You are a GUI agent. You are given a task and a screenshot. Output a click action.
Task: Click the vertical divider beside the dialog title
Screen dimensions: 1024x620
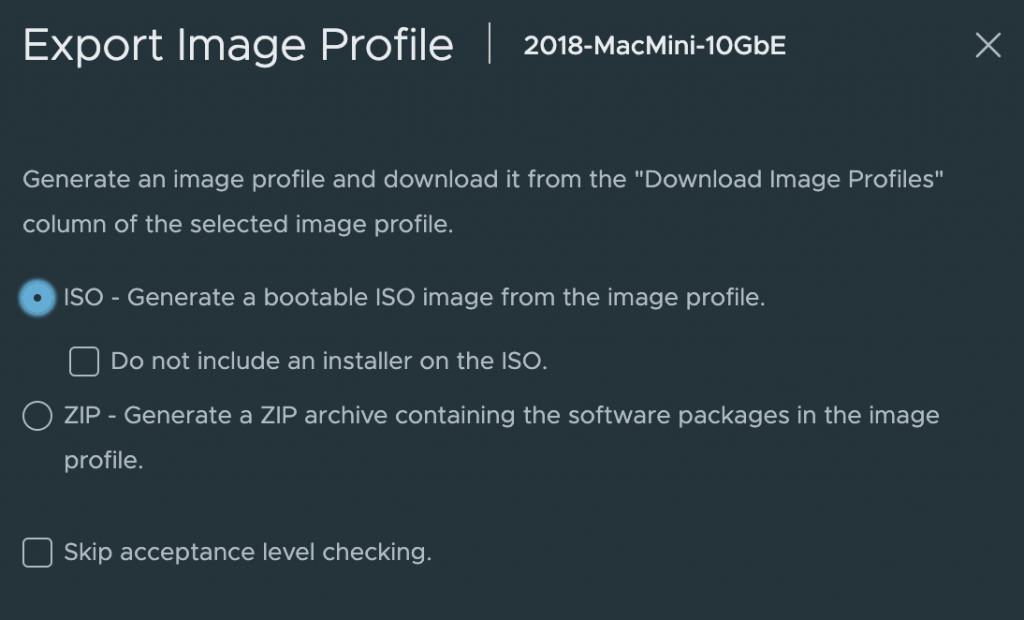[x=490, y=45]
